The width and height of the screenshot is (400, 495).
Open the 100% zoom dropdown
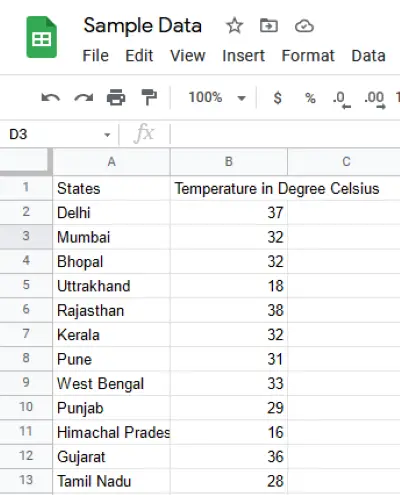point(217,98)
